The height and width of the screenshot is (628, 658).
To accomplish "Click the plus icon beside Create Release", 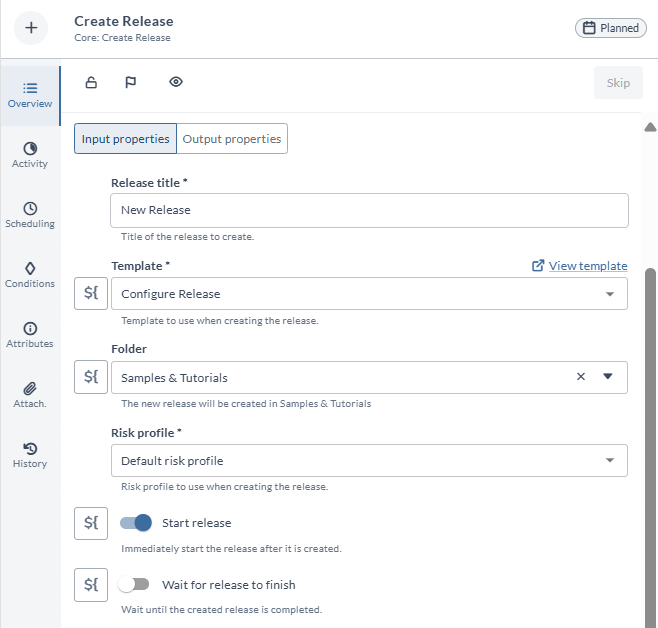I will click(x=30, y=28).
